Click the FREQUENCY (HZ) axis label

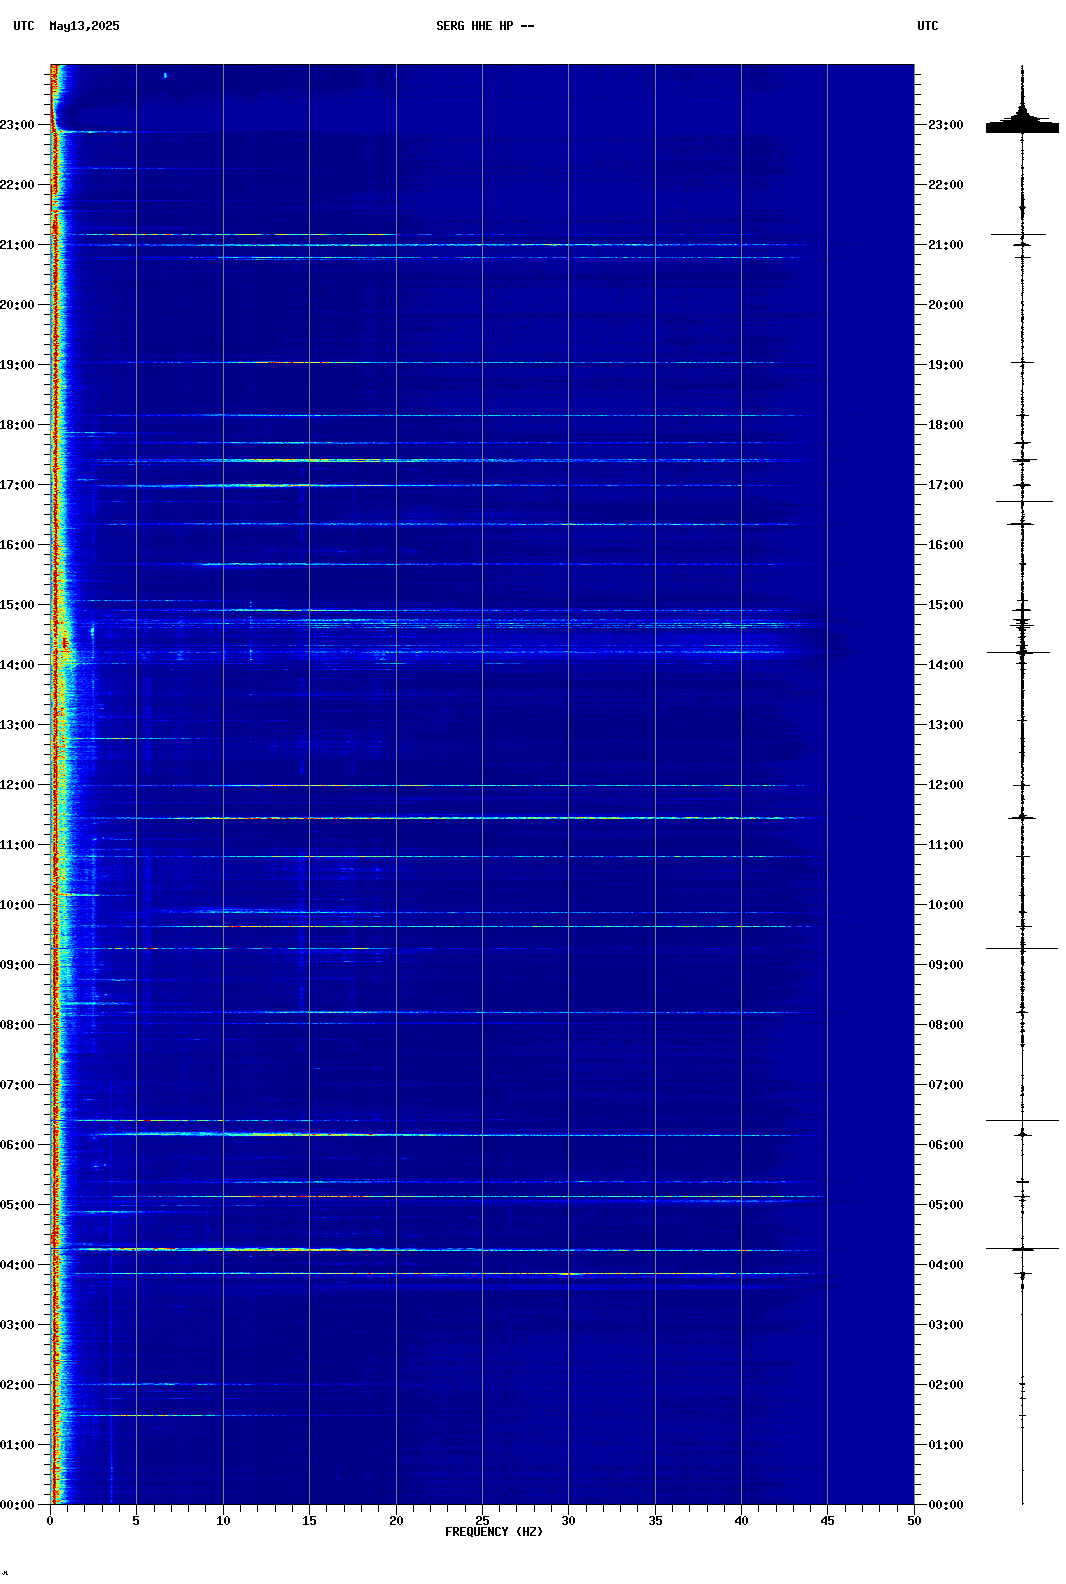click(x=493, y=1532)
